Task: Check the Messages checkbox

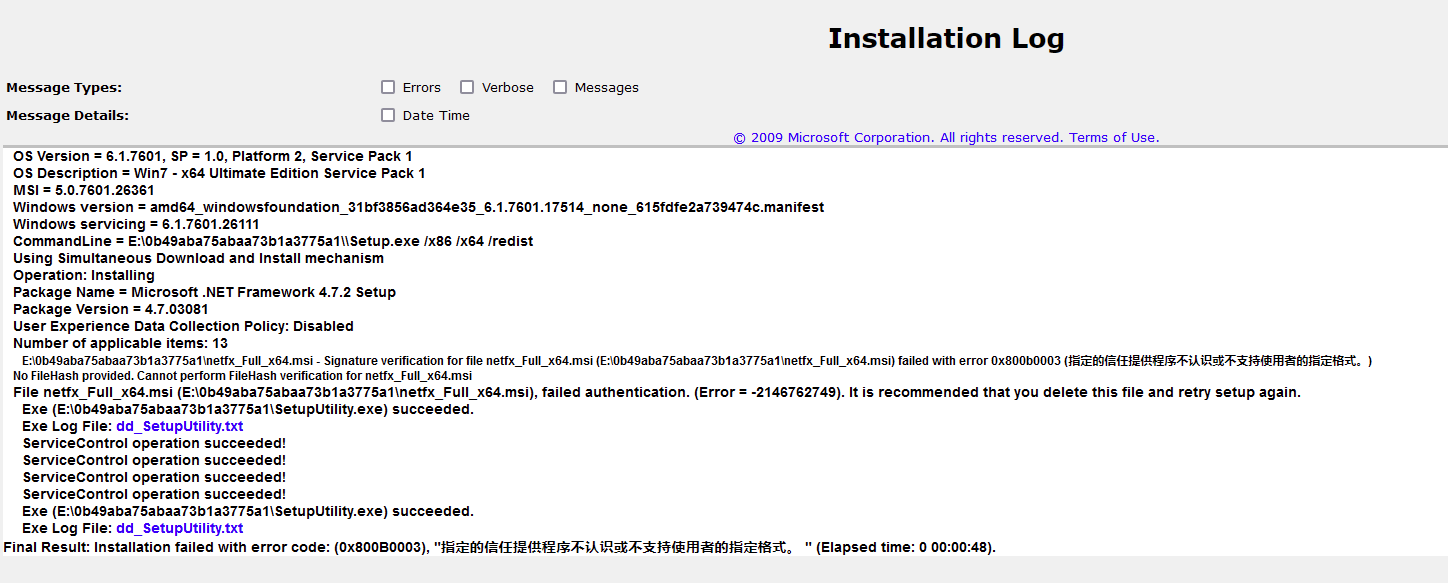Action: 560,87
